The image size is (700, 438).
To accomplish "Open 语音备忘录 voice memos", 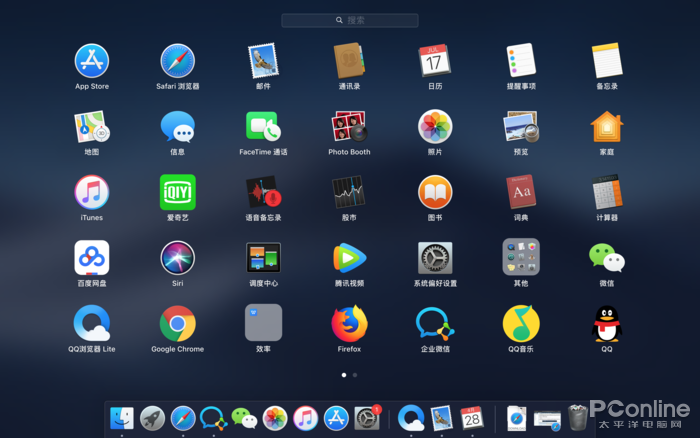I will pos(263,192).
